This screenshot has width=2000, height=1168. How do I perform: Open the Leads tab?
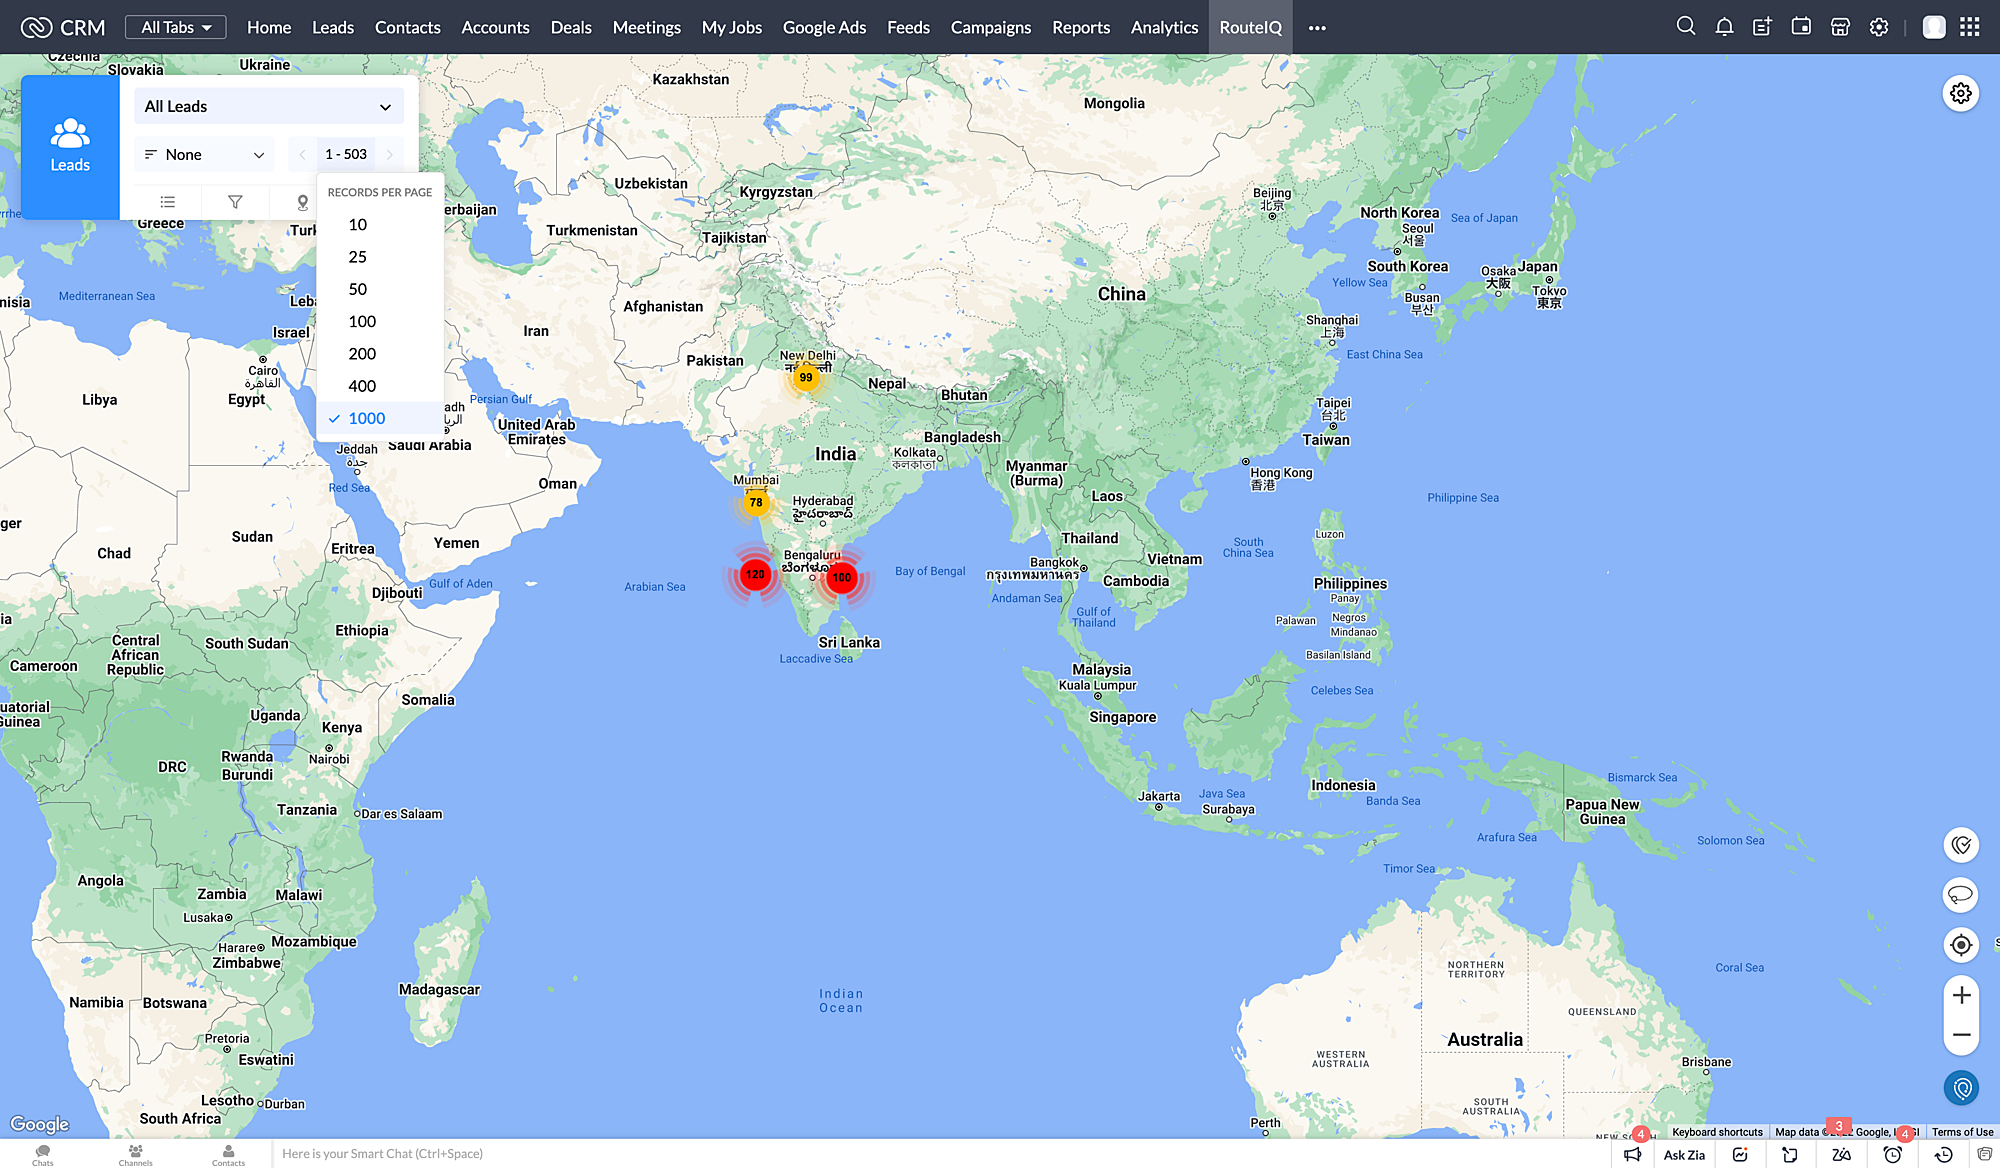pos(333,27)
